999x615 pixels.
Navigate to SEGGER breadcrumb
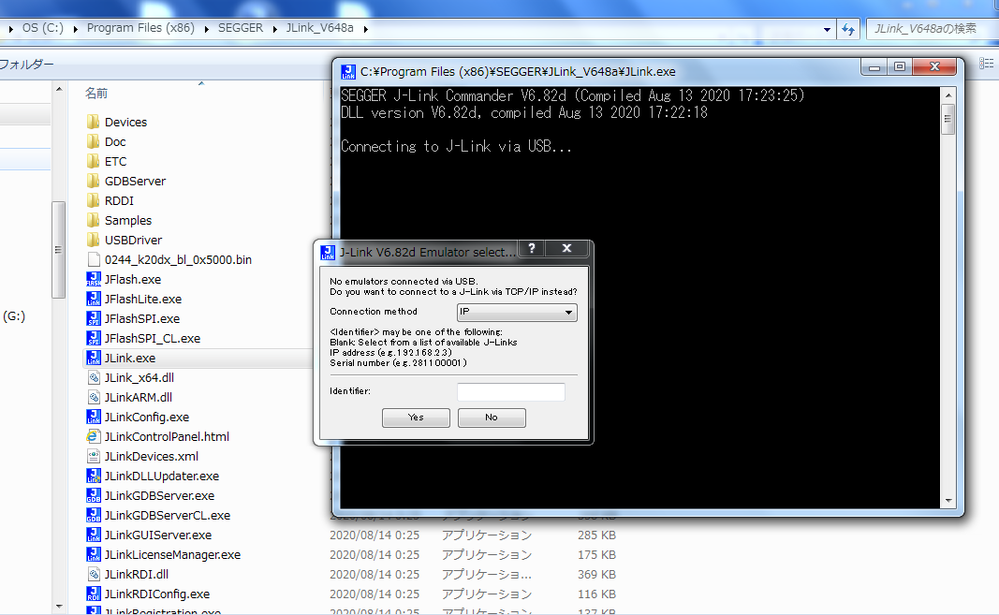[x=240, y=28]
